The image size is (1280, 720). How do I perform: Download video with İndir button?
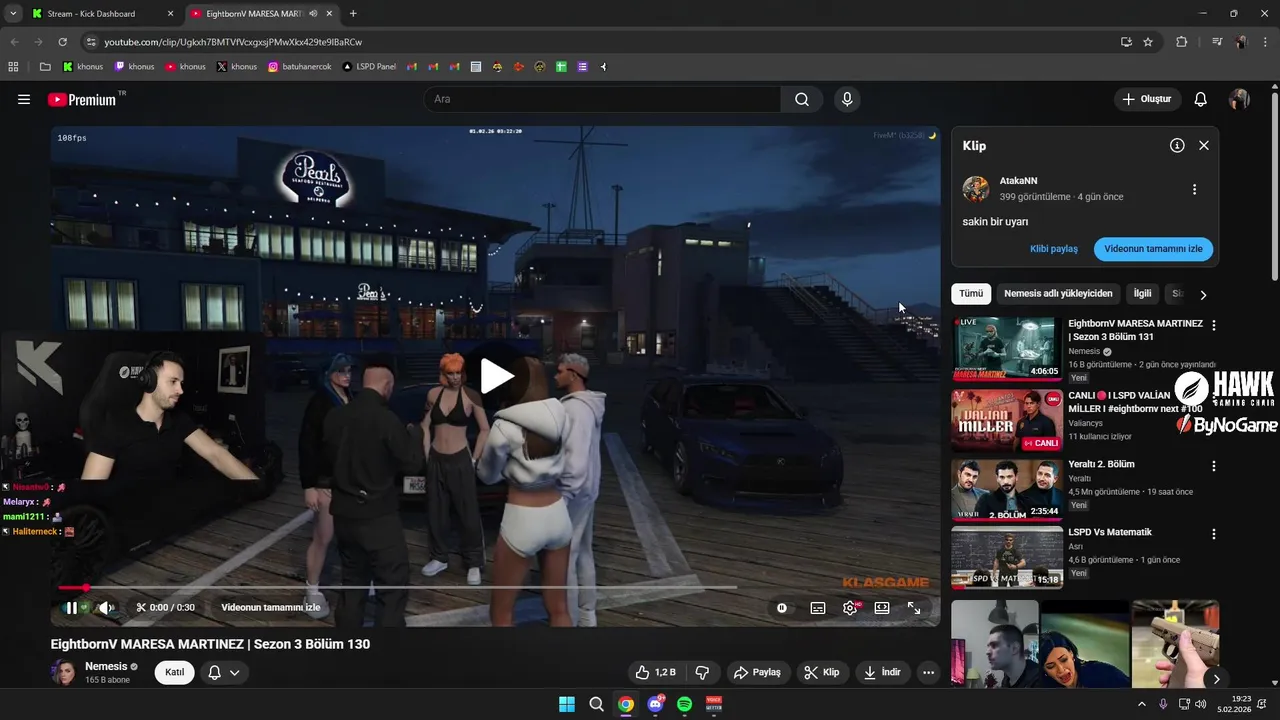(883, 672)
